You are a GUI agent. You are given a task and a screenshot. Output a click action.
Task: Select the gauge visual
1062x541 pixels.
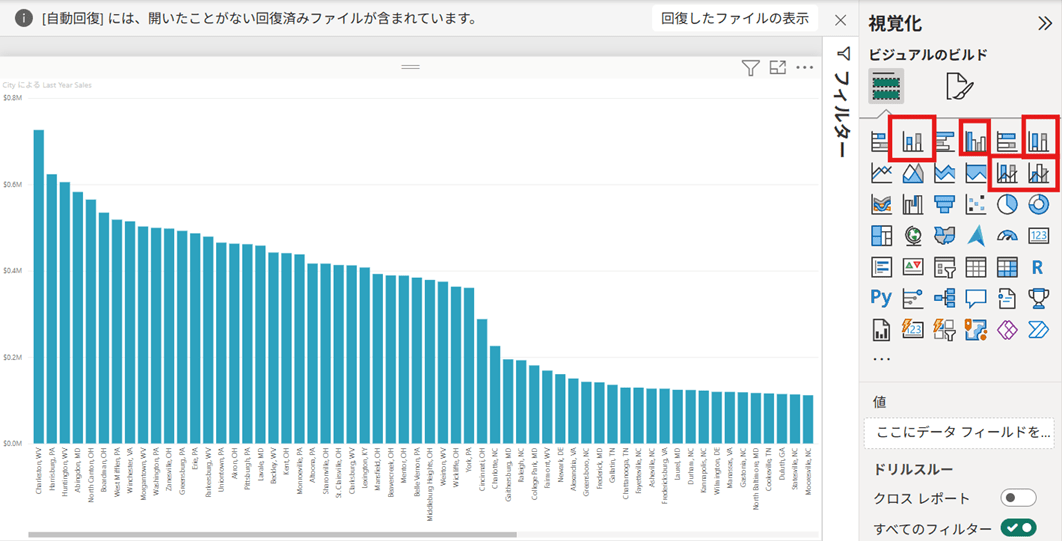coord(1008,236)
